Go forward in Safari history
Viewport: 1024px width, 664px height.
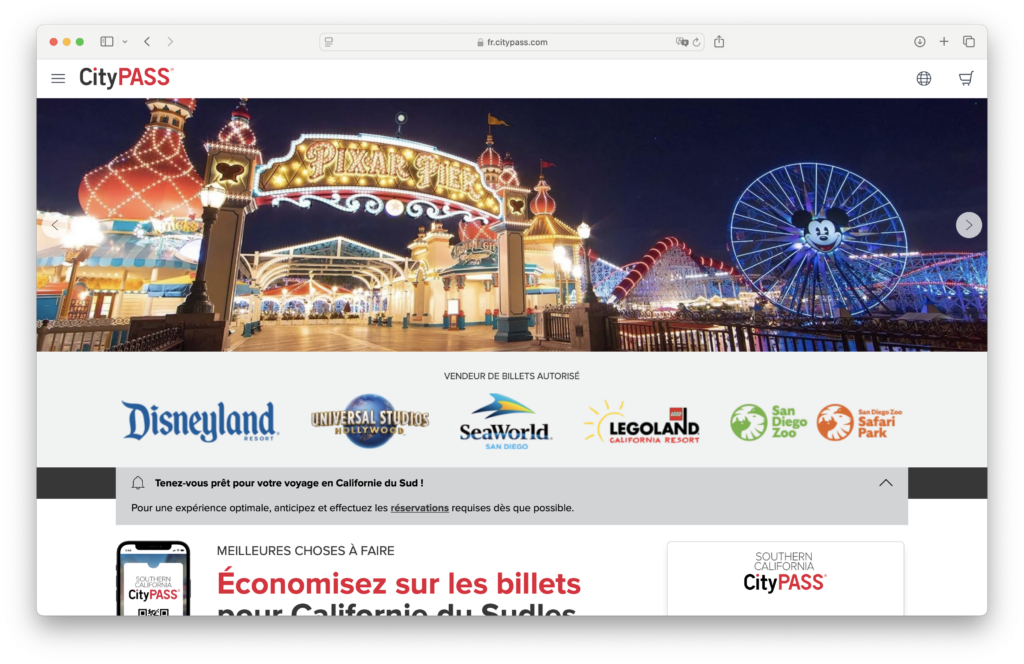point(170,42)
